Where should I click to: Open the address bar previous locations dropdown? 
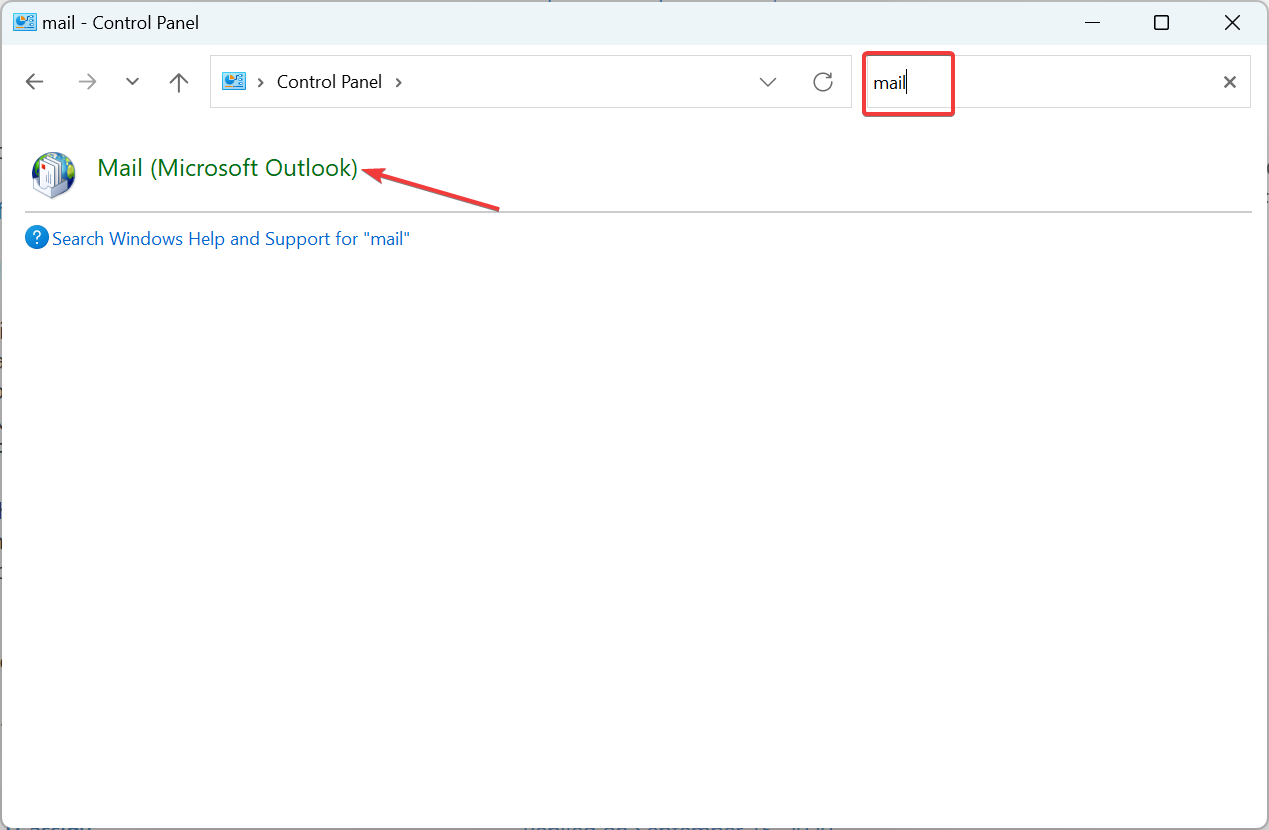tap(768, 82)
